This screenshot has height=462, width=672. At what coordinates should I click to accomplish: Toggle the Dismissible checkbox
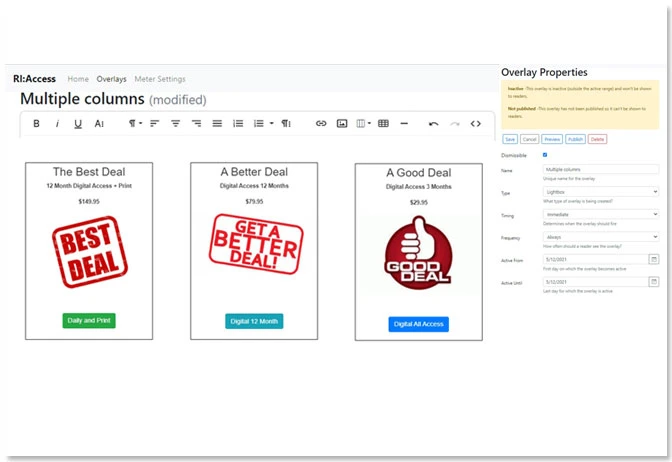click(x=545, y=155)
